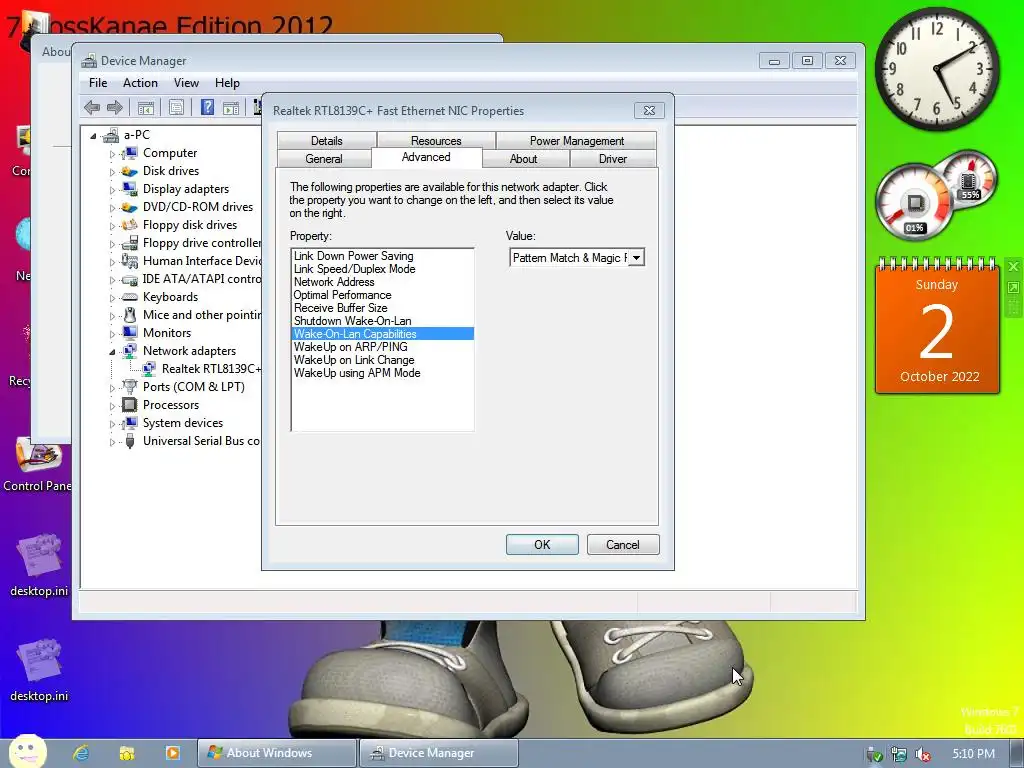The image size is (1024, 768).
Task: Switch to the Details tab
Action: click(x=327, y=140)
